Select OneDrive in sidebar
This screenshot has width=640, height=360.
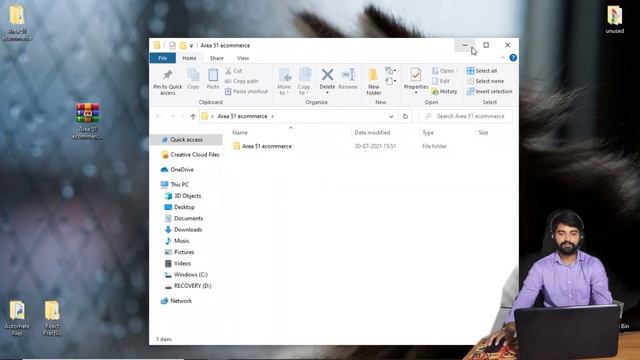point(177,169)
